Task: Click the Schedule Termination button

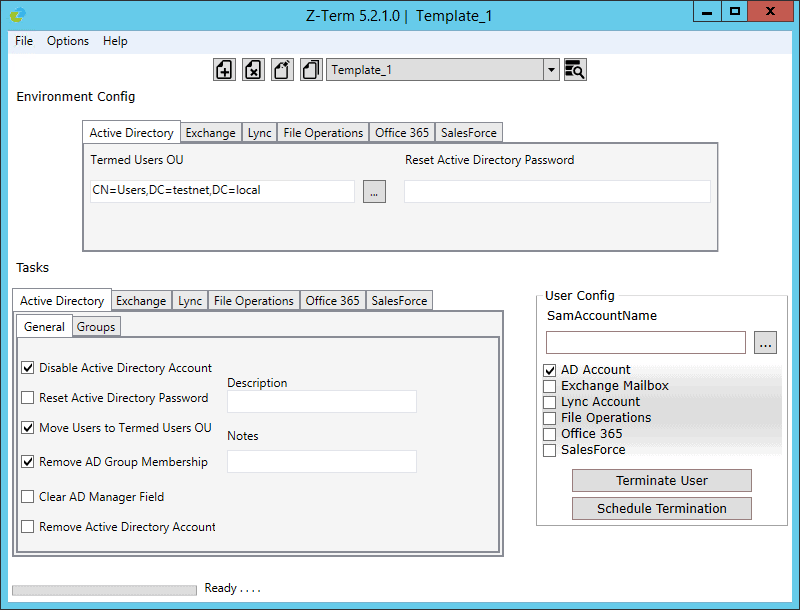Action: tap(662, 509)
